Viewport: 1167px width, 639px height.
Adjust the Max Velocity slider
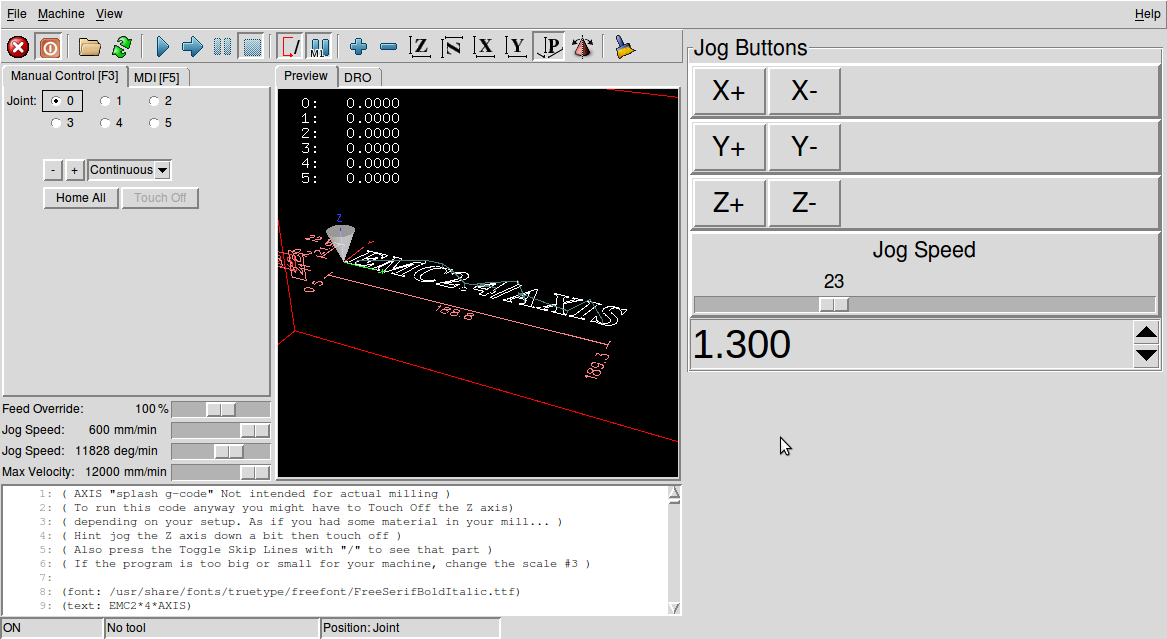221,472
